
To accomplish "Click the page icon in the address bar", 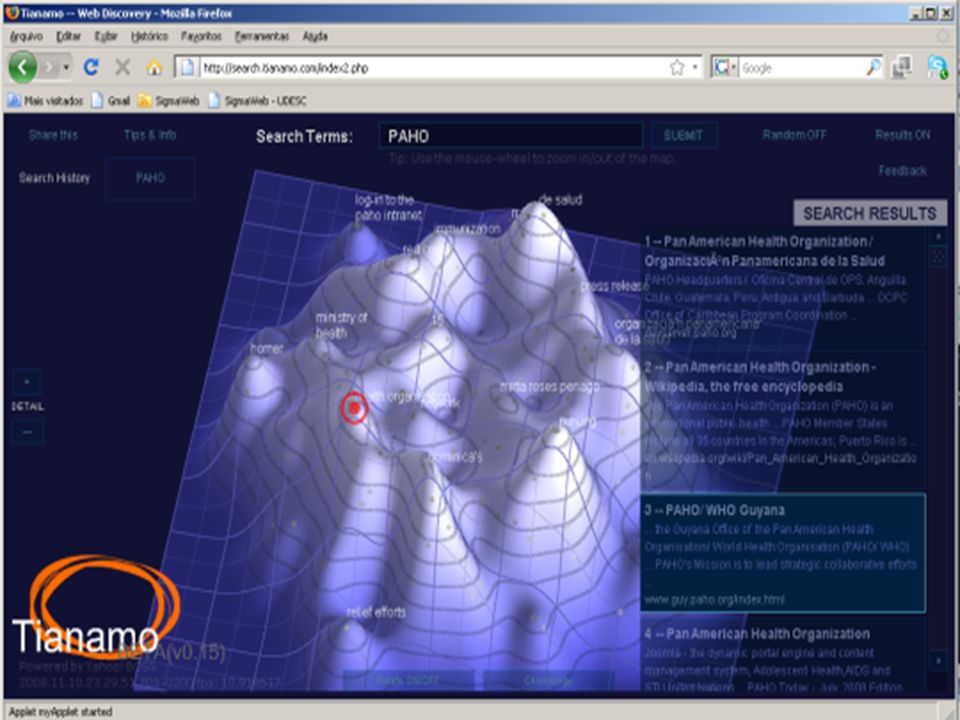I will pos(187,67).
